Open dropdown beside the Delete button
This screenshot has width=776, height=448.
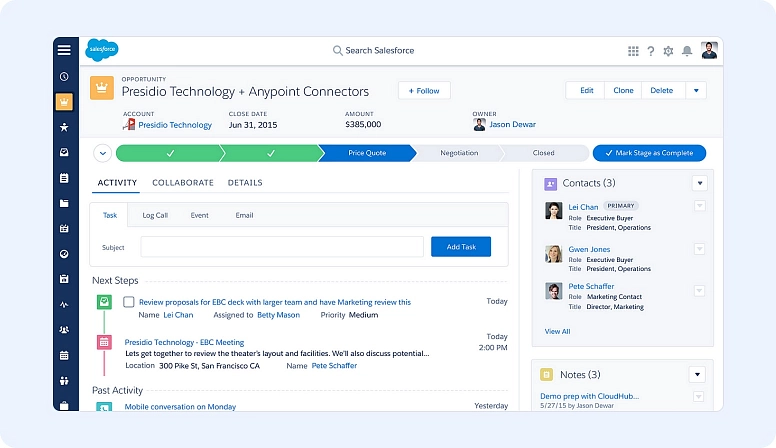[696, 90]
